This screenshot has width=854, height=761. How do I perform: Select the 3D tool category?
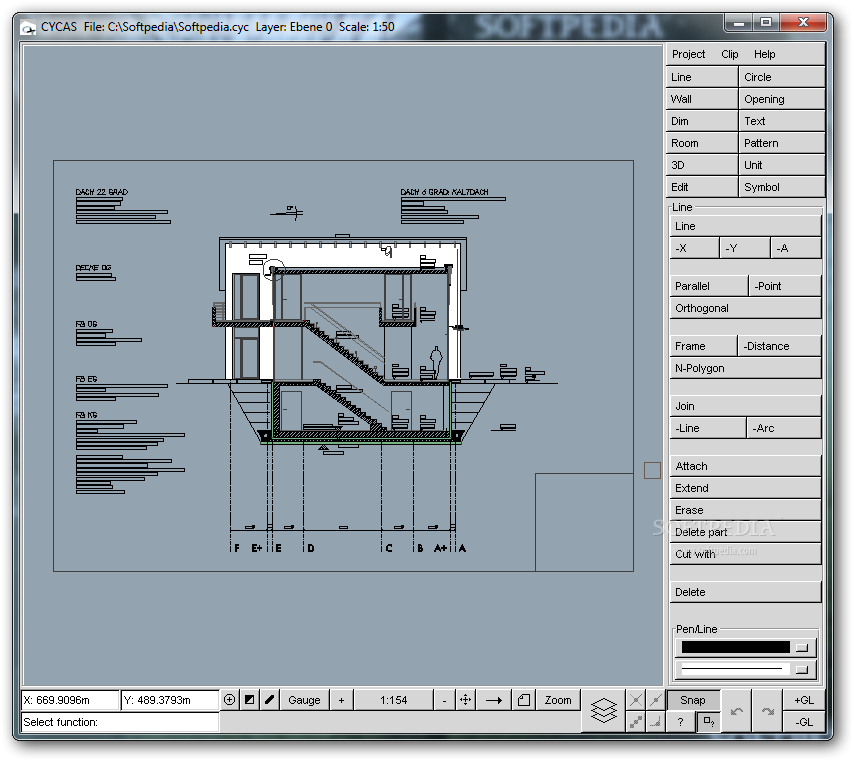click(x=702, y=165)
